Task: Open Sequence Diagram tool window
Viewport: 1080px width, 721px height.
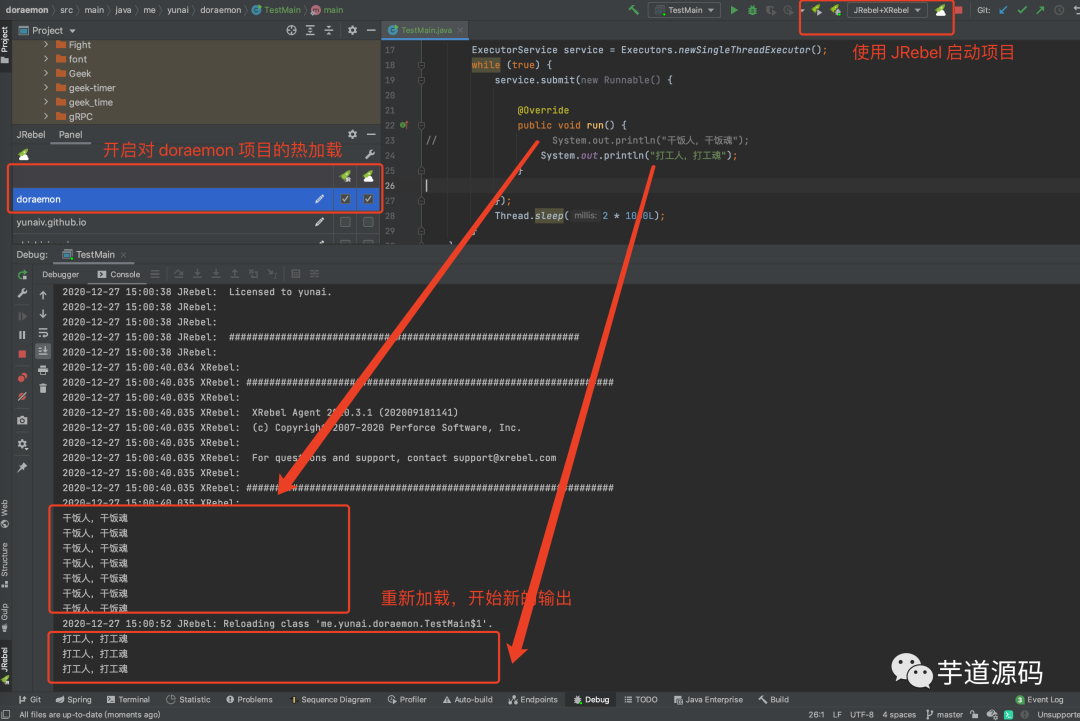Action: (330, 700)
